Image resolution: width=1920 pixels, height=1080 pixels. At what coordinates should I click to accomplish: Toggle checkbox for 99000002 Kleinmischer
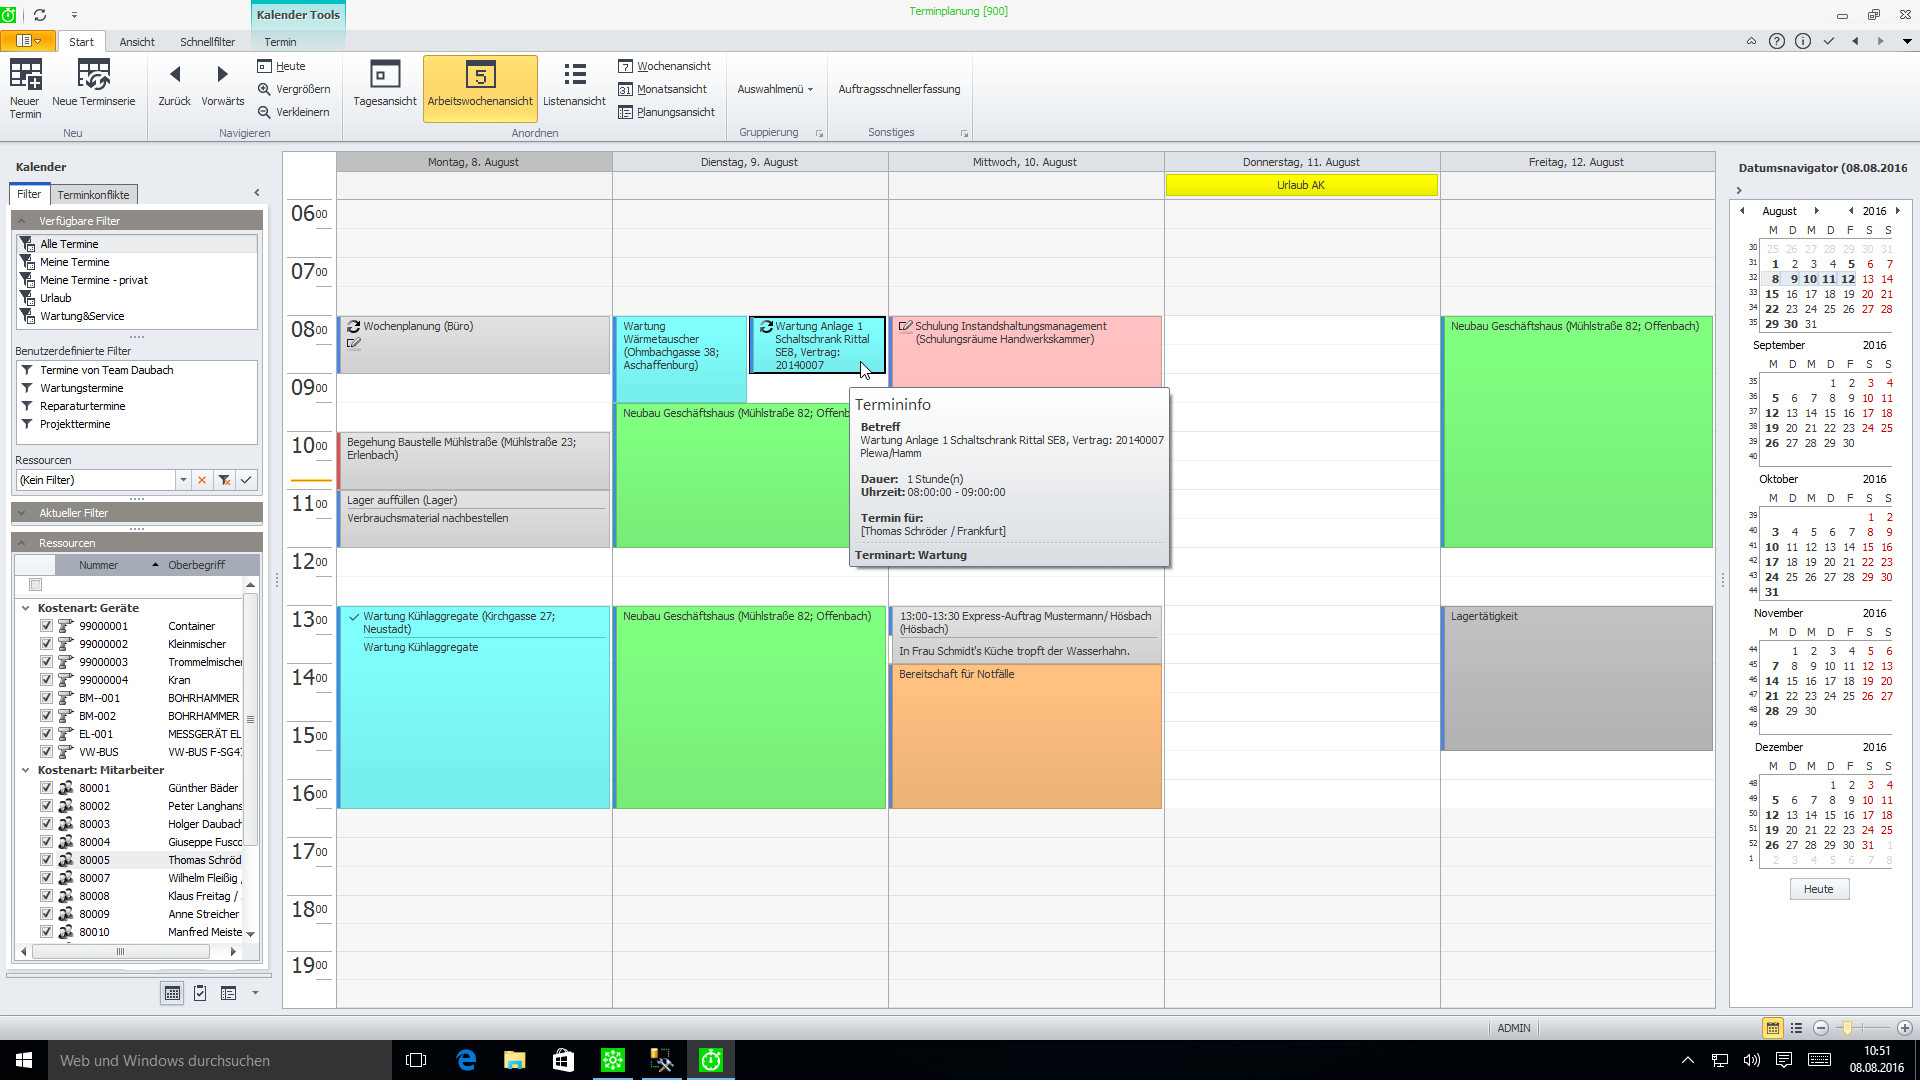tap(46, 644)
